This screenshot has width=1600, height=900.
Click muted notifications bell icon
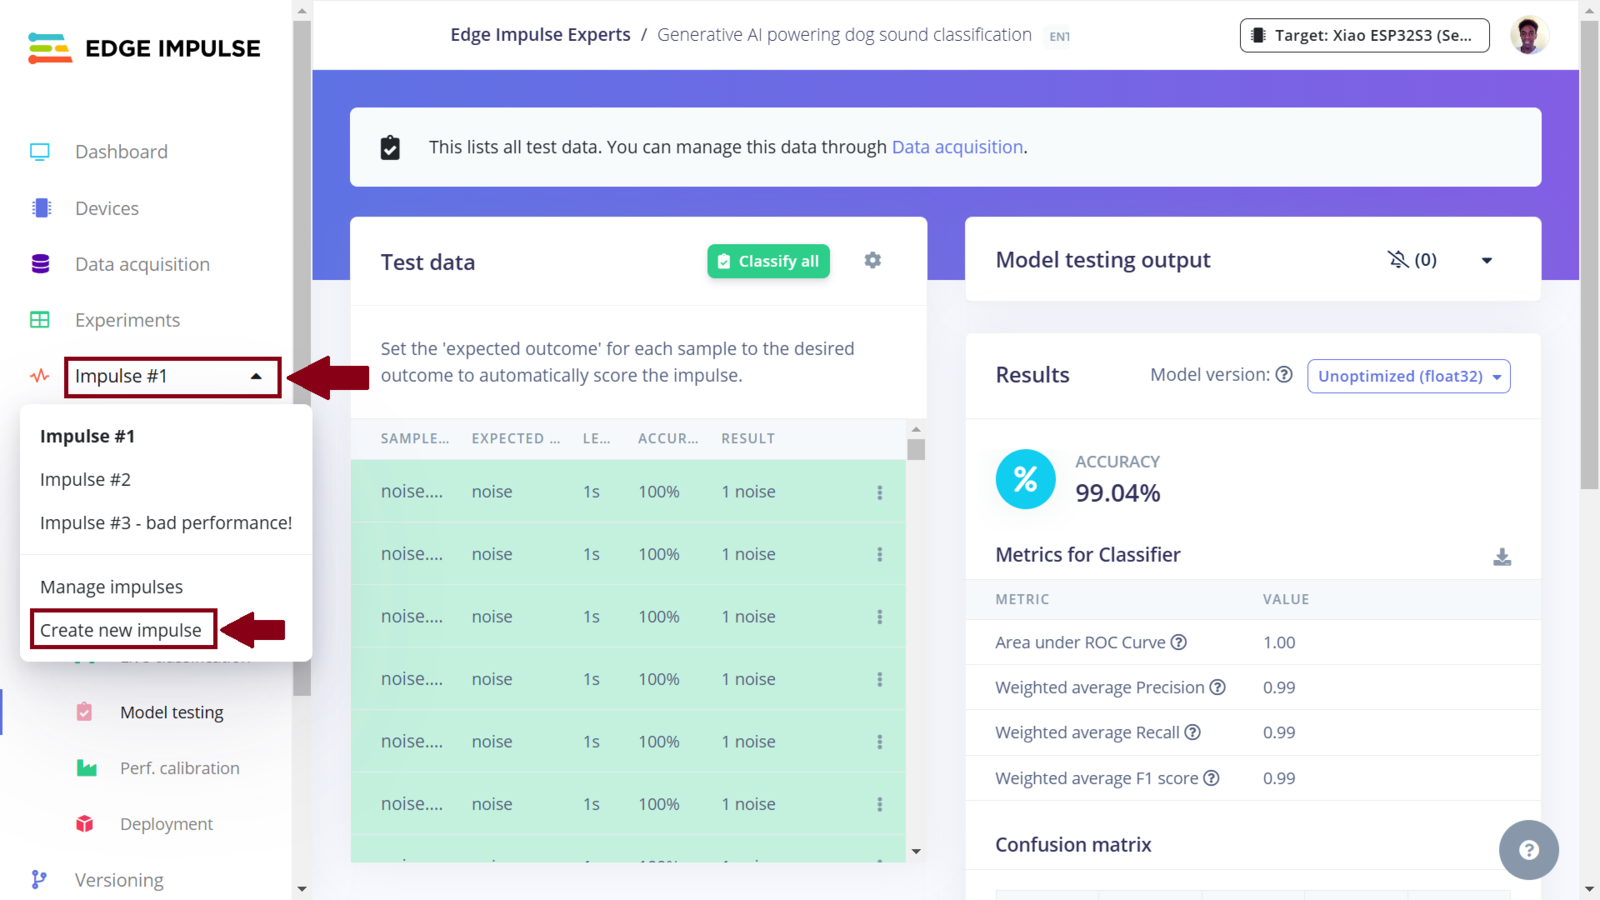pos(1397,260)
